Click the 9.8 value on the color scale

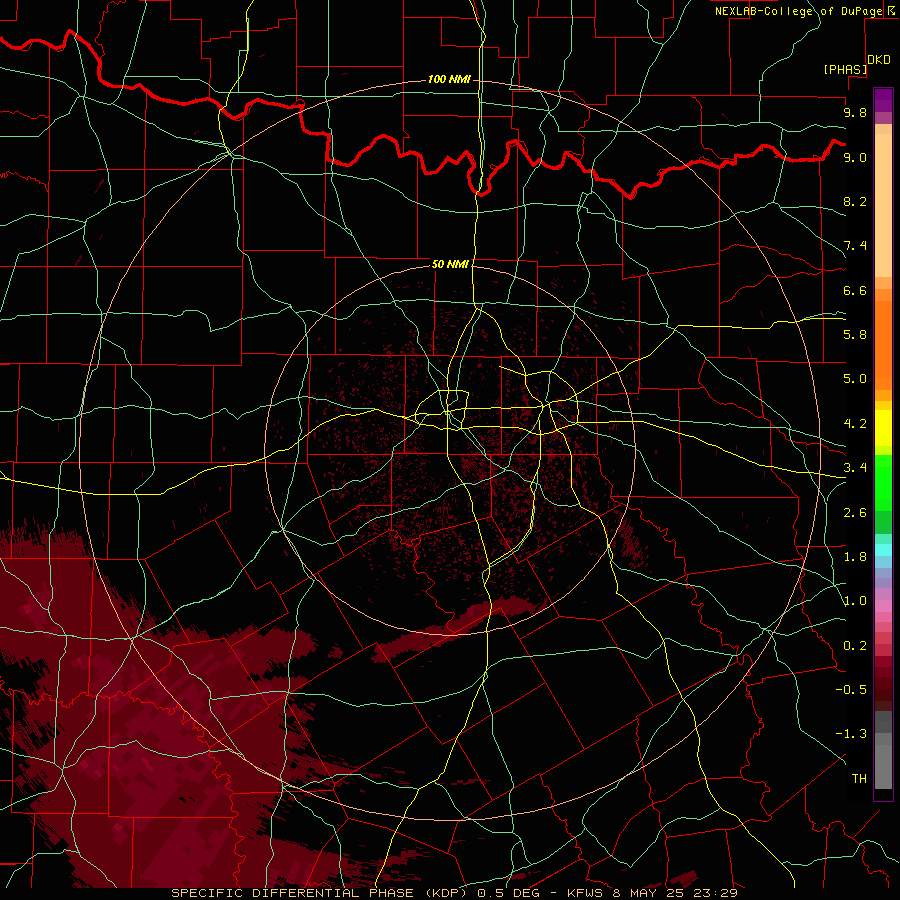pos(855,112)
